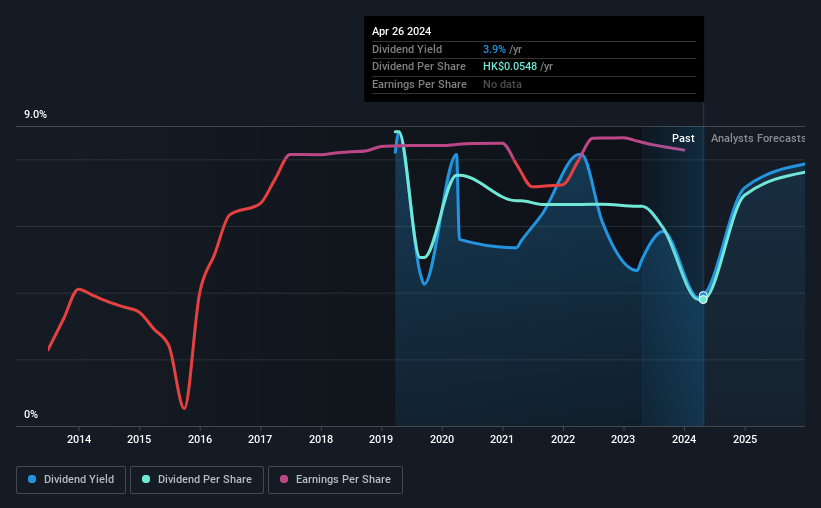Select the 2025 x-axis label

745,439
